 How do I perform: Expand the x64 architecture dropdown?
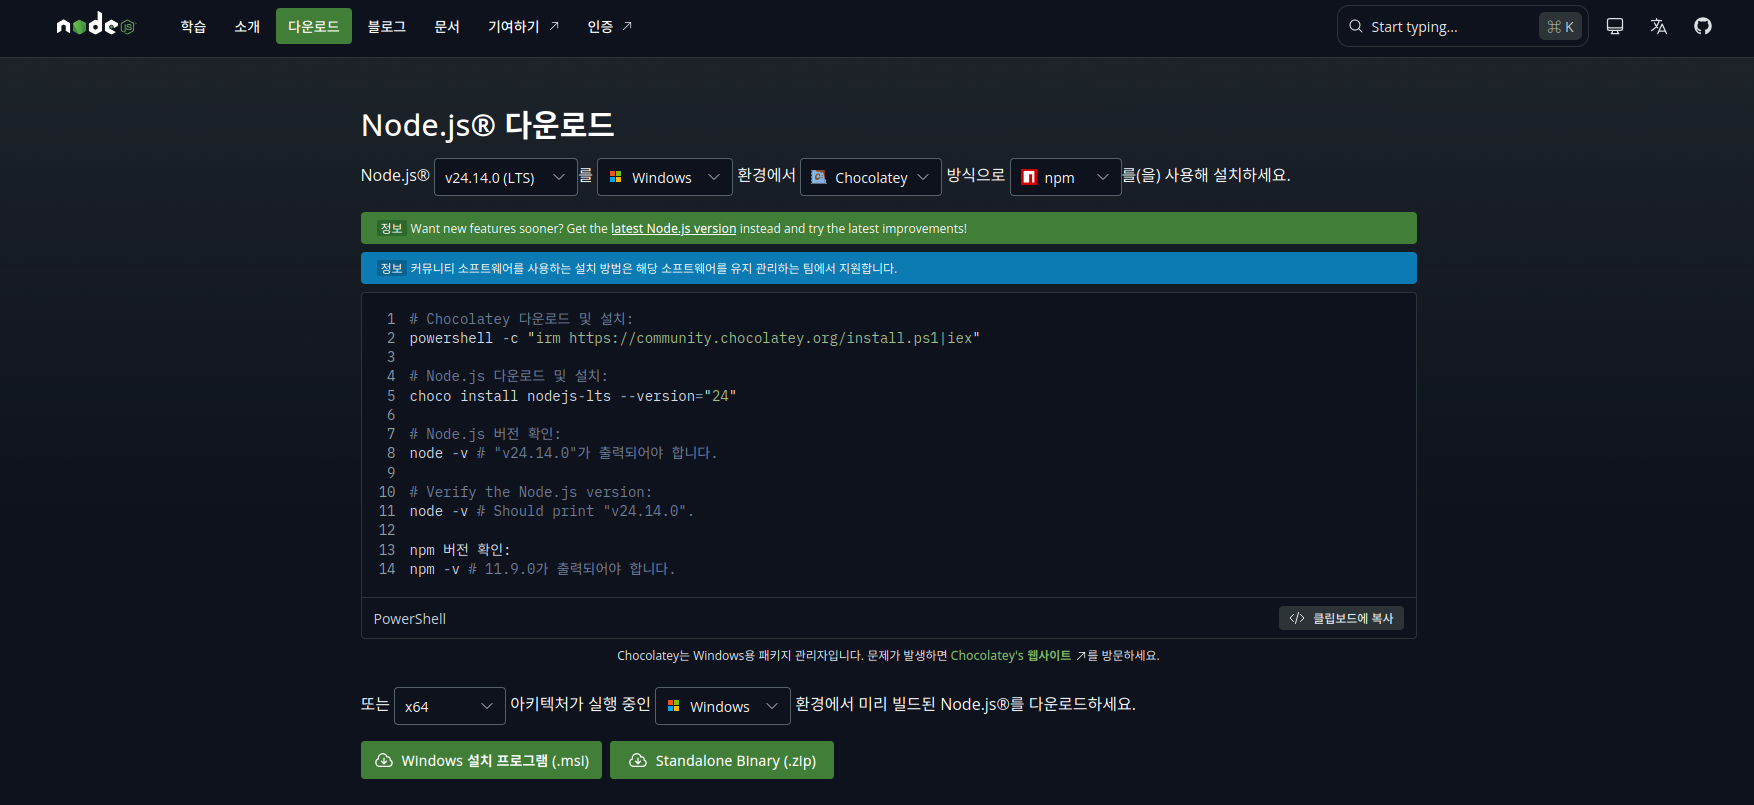point(449,706)
